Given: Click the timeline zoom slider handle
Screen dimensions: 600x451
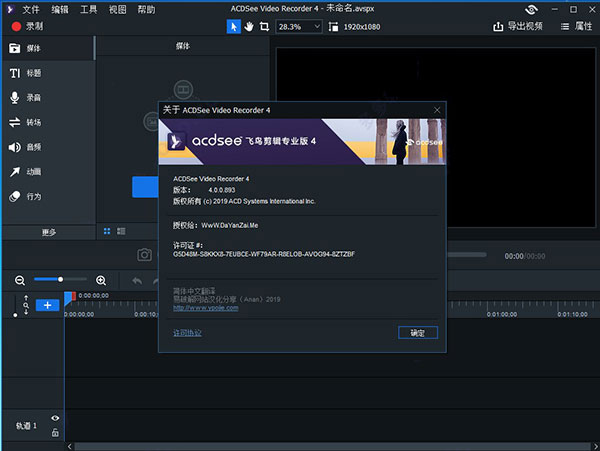Looking at the screenshot, I should click(61, 280).
